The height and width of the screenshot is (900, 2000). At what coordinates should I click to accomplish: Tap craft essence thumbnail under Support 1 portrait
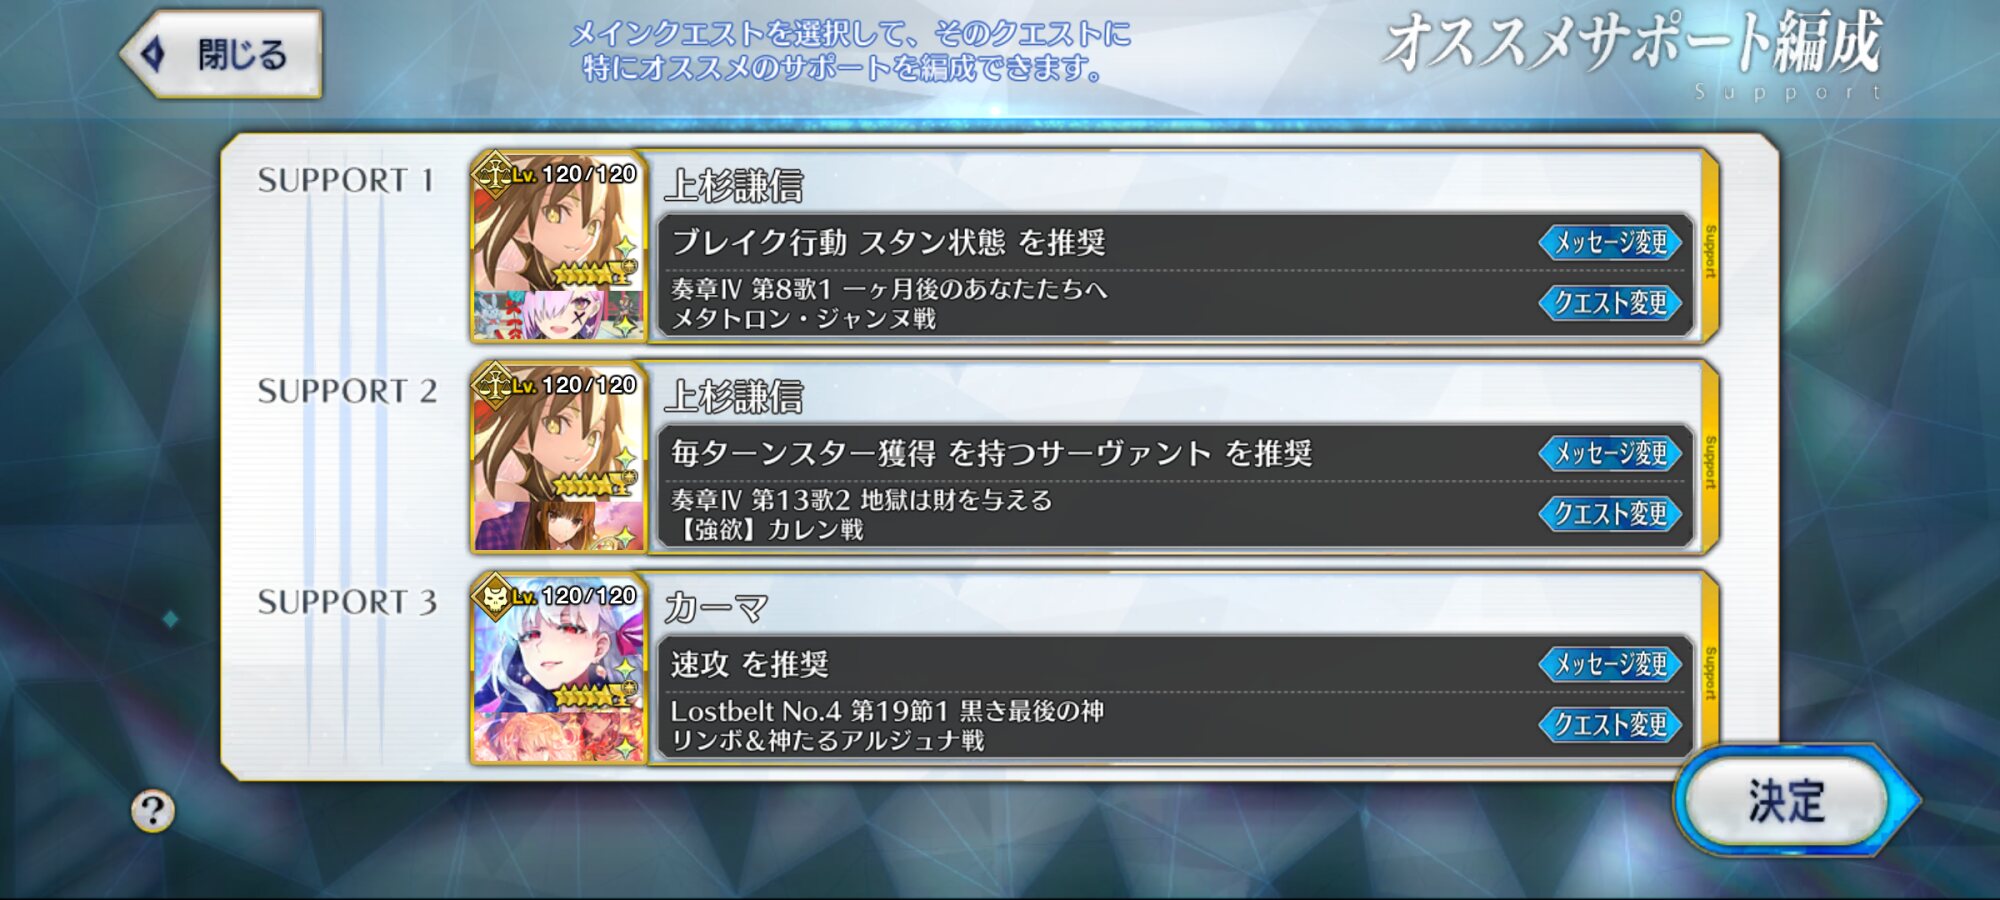[x=558, y=315]
